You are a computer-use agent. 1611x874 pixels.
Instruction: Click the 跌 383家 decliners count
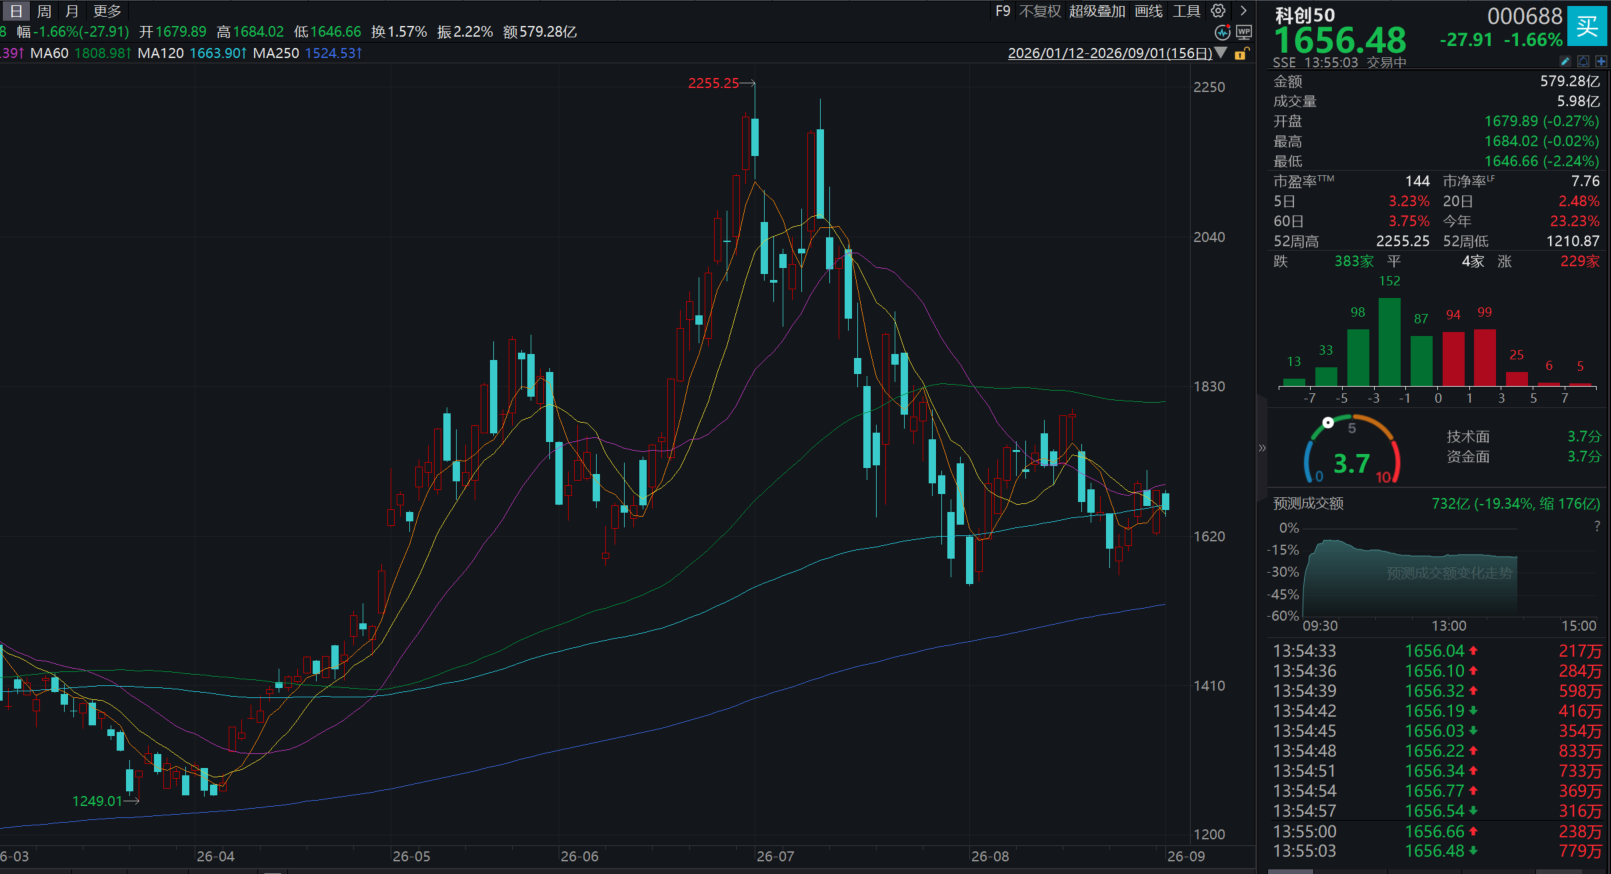tap(1323, 261)
